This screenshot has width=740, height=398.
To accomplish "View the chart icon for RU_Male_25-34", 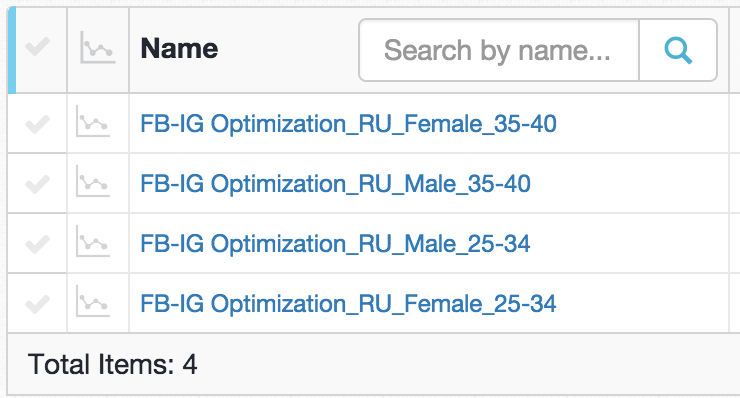I will [x=93, y=241].
